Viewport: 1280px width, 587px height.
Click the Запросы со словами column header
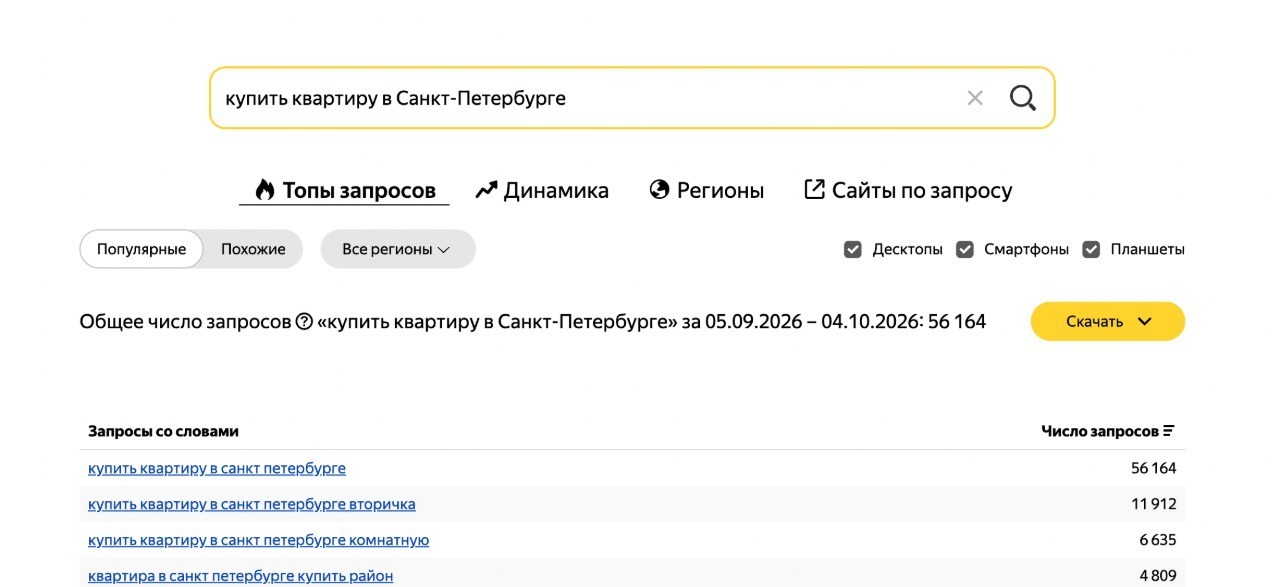(x=164, y=431)
